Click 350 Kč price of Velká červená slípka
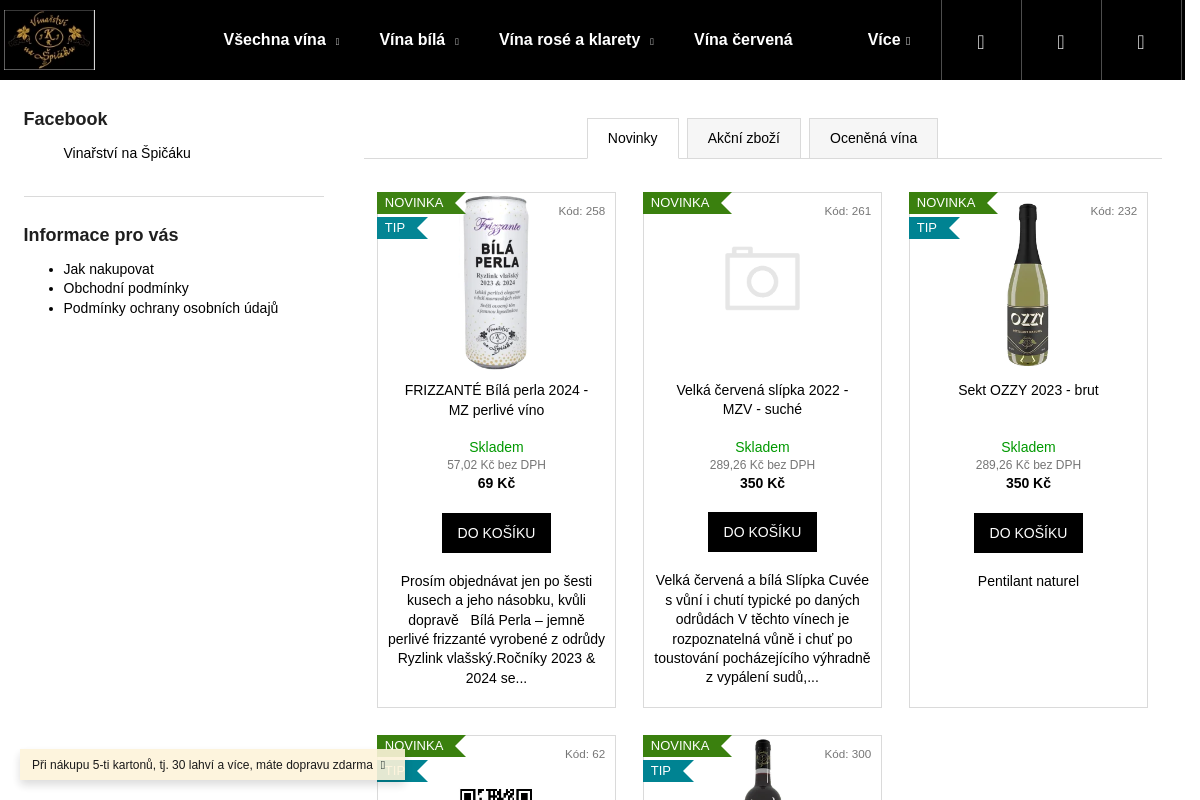Viewport: 1200px width, 800px height. [762, 483]
